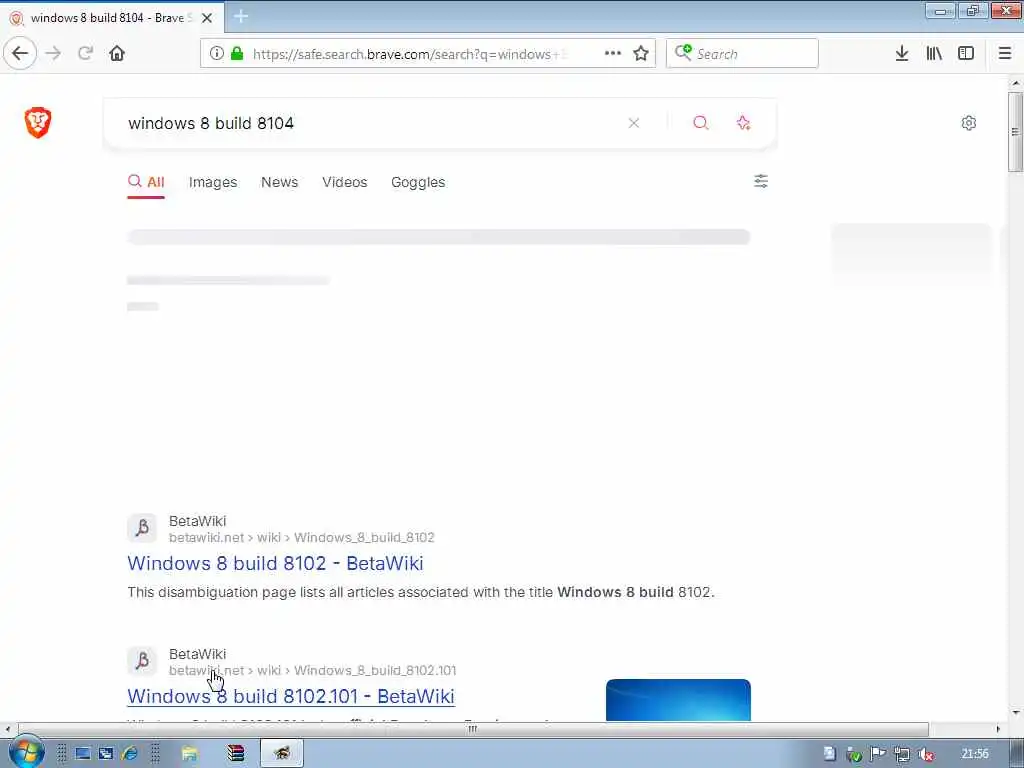The image size is (1024, 768).
Task: Open Brave AI answer sparkle icon
Action: point(743,123)
